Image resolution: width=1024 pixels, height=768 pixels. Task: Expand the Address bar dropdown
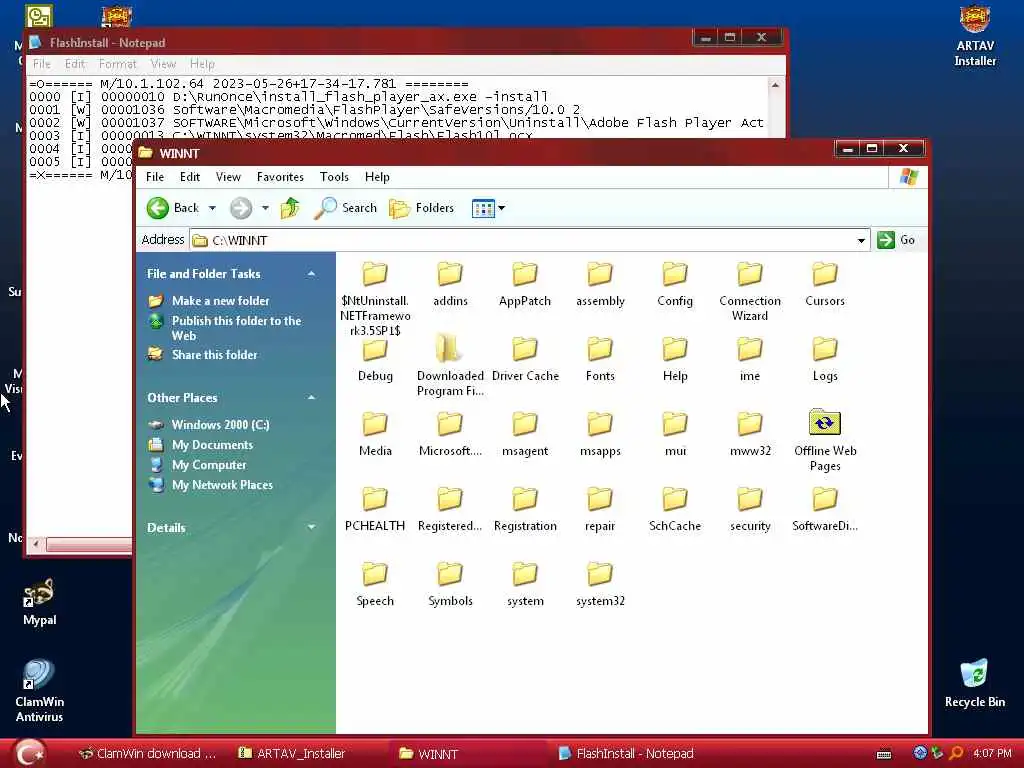861,240
